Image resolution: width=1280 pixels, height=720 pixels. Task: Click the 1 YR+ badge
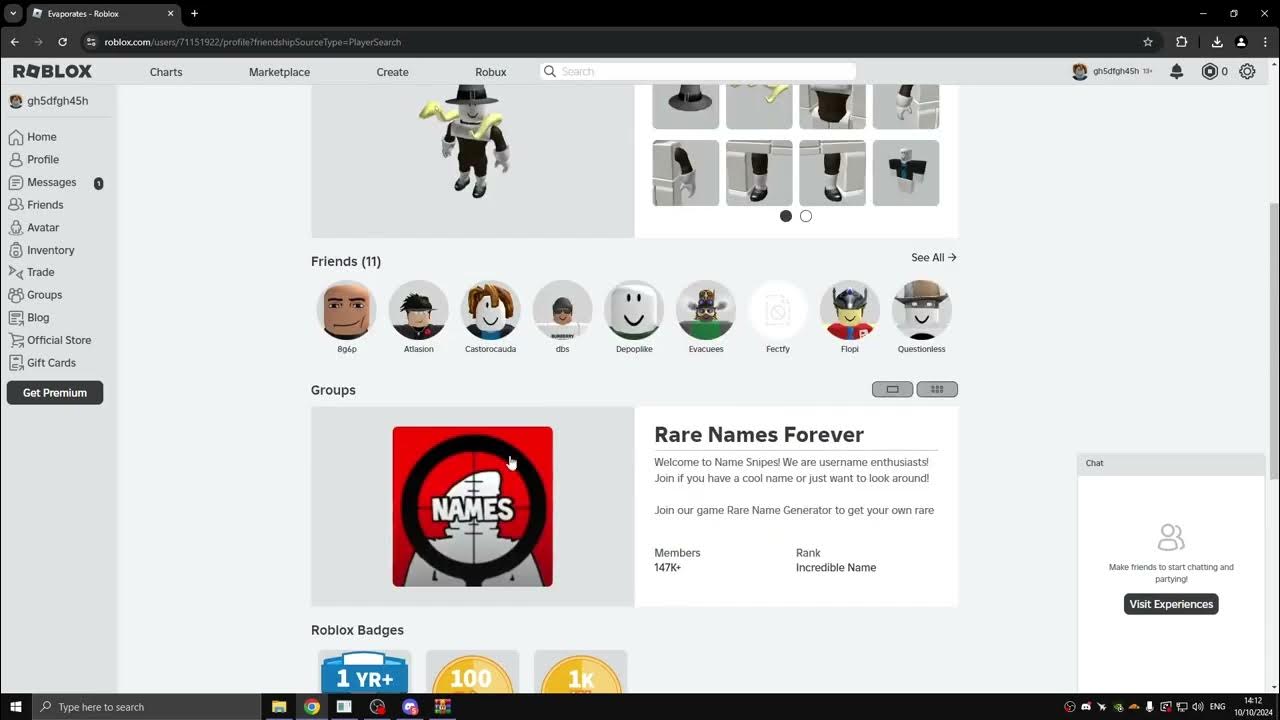point(364,672)
